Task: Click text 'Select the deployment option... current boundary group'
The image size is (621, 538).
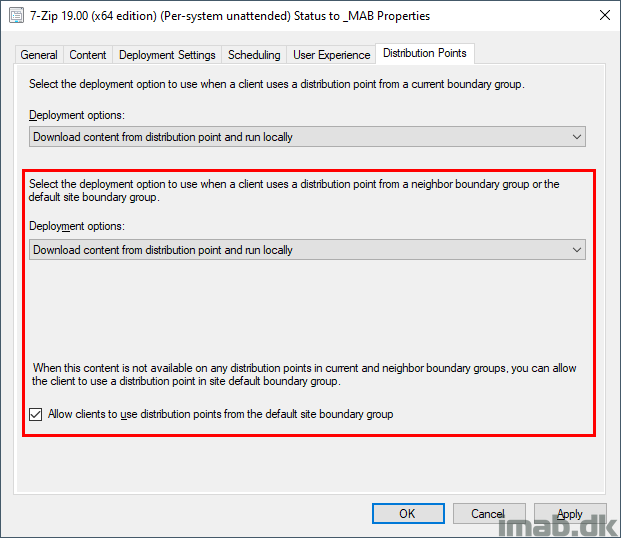Action: (x=276, y=84)
